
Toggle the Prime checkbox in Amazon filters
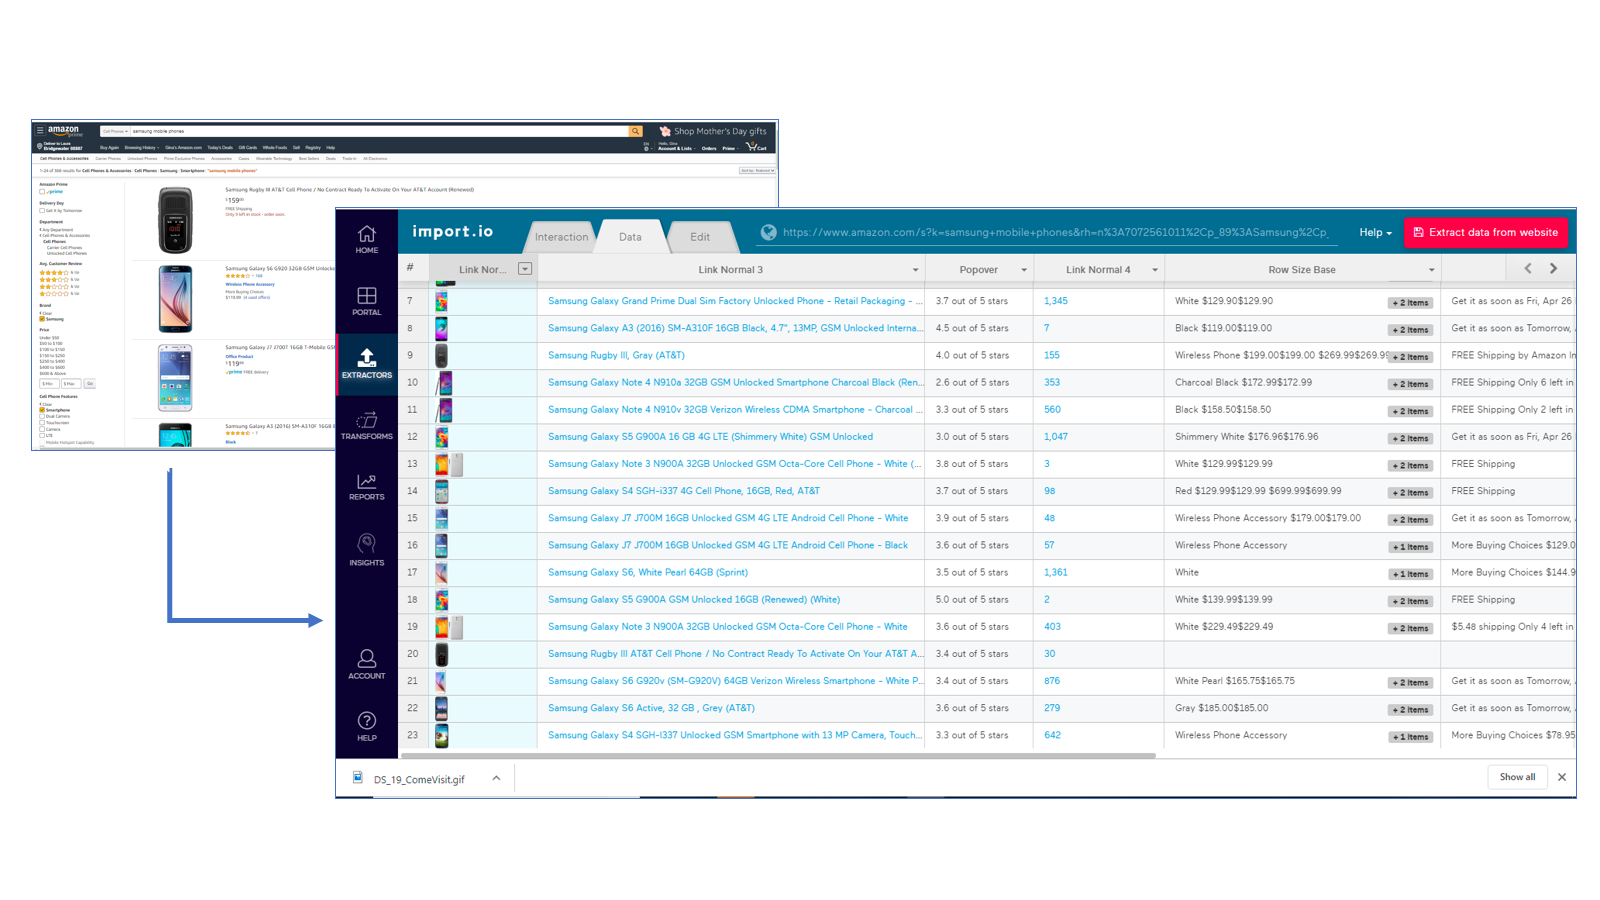point(42,191)
